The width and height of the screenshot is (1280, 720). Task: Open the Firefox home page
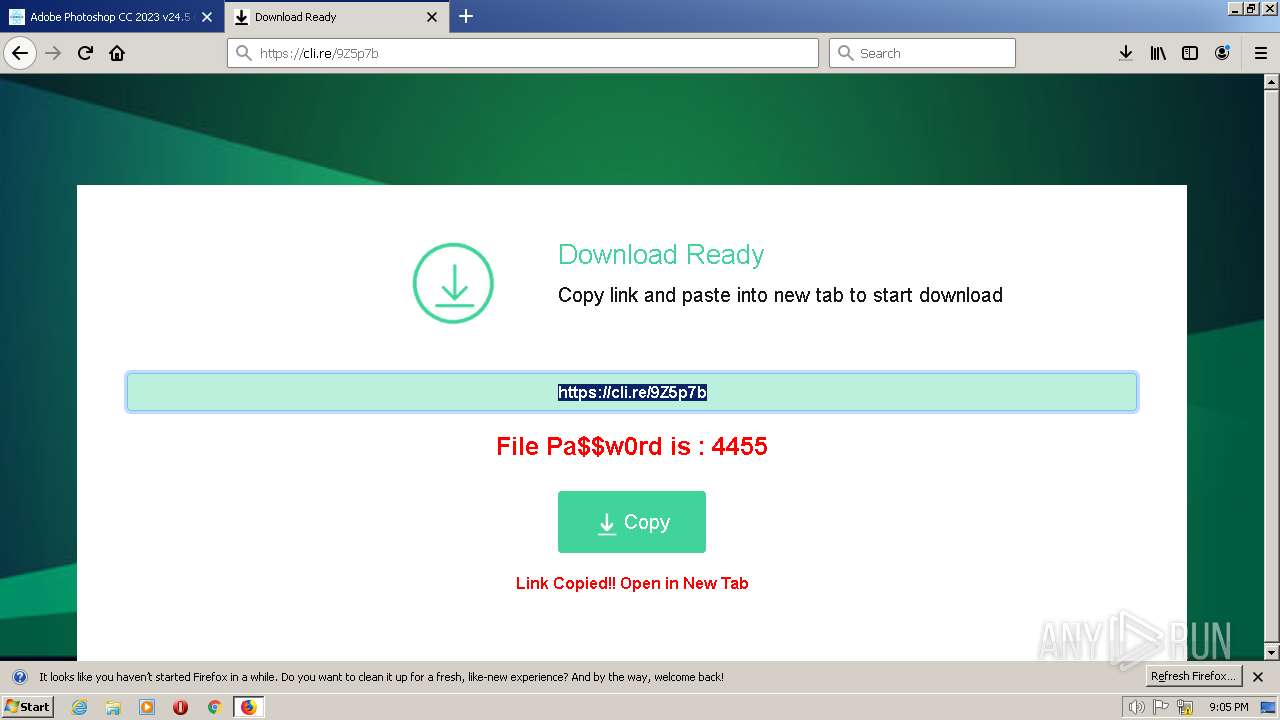(x=117, y=53)
